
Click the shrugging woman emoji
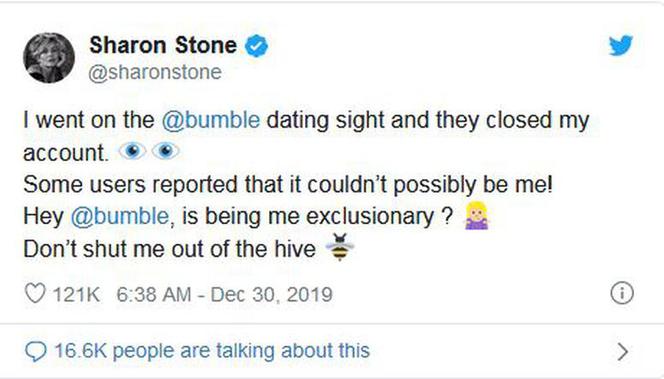pyautogui.click(x=477, y=216)
